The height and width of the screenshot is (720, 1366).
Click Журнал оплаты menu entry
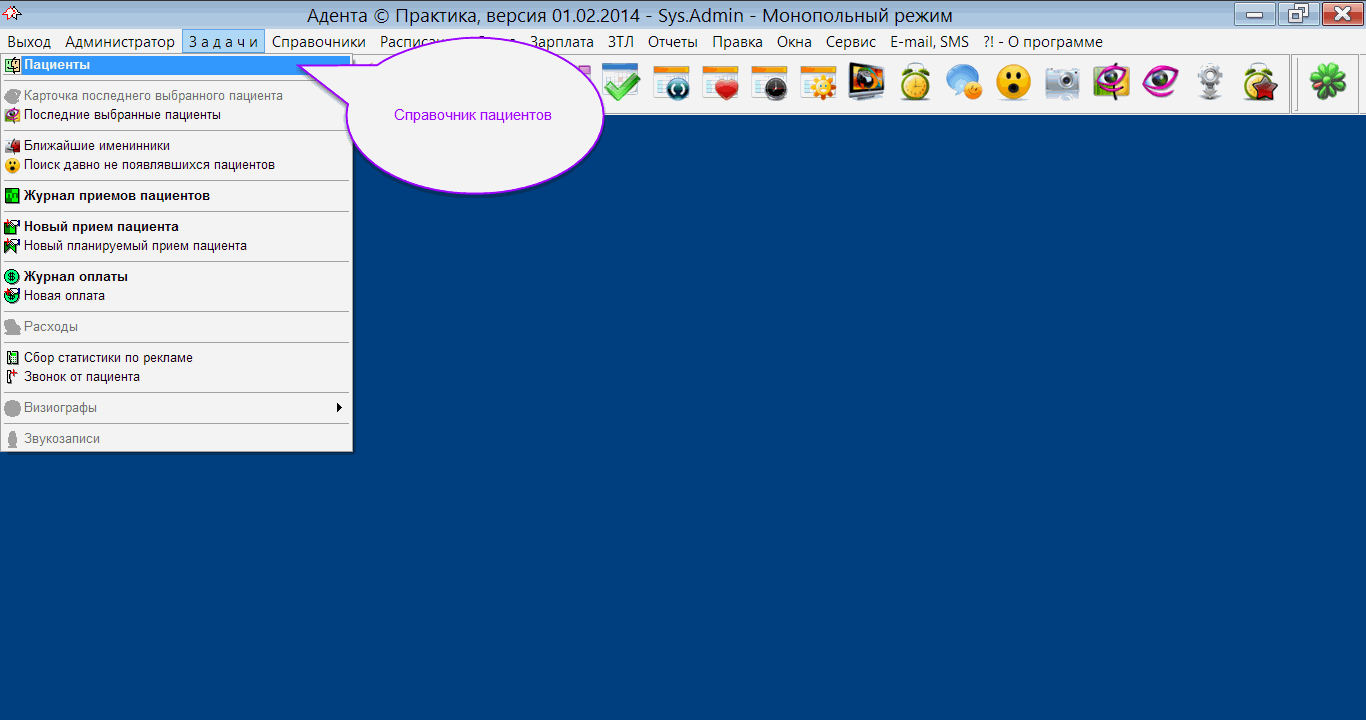point(76,277)
